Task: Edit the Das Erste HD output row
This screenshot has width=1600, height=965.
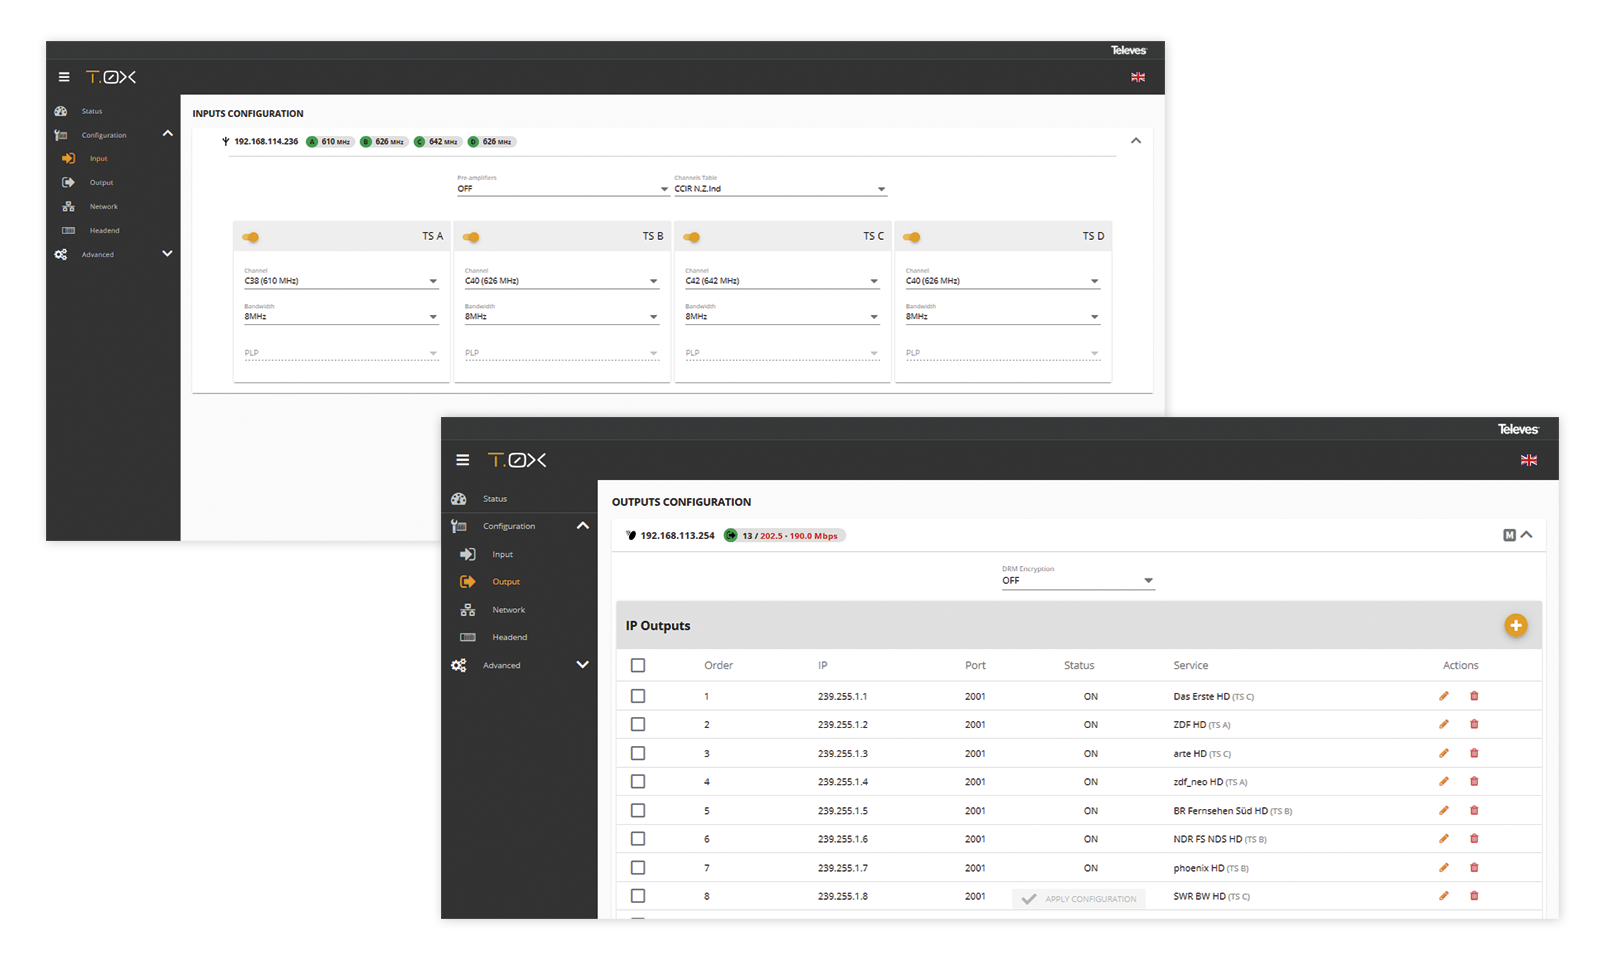Action: click(x=1444, y=696)
